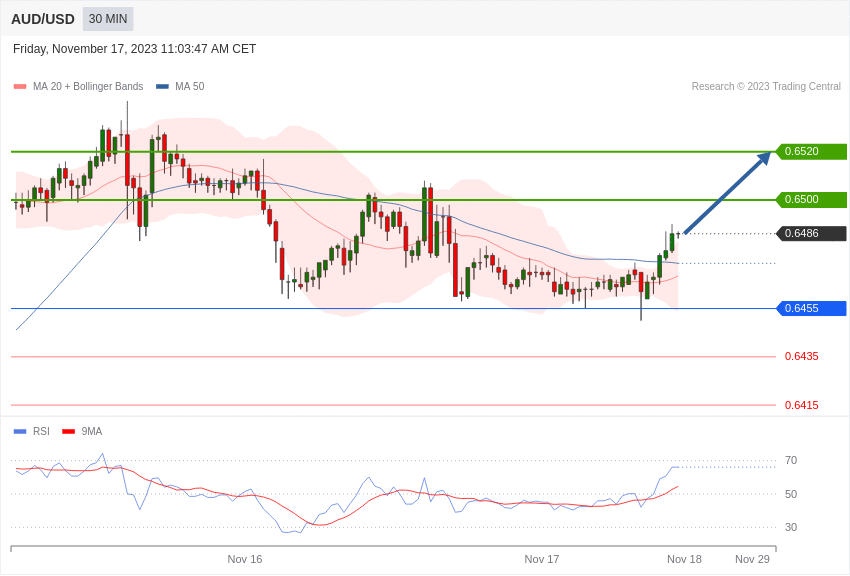Screen dimensions: 850x576
Task: Click the RSI legend swatch
Action: (20, 432)
